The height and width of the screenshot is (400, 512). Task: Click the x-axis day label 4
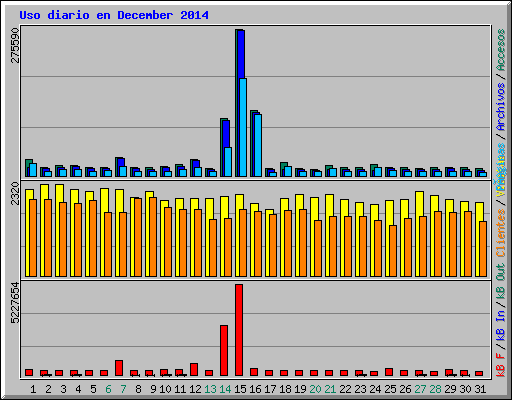[78, 389]
